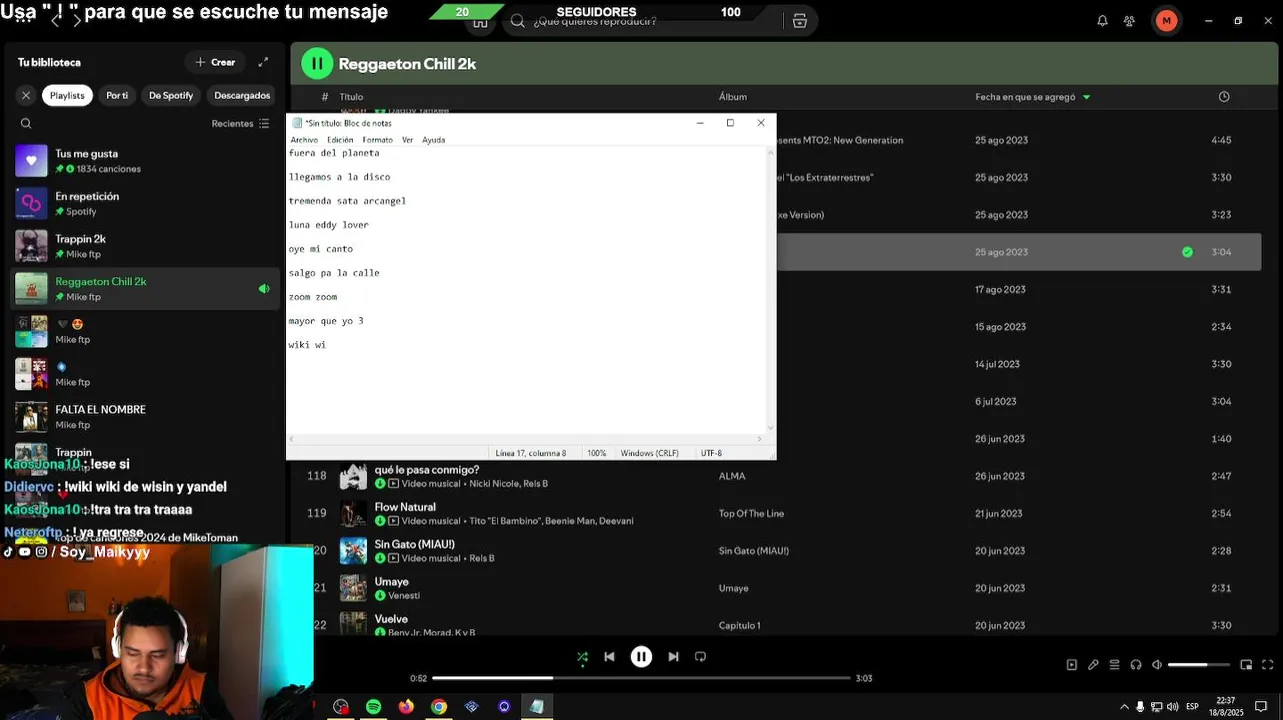This screenshot has height=720, width=1283.
Task: Pause the Reggaeton Chill 2k playlist header button
Action: 317,63
